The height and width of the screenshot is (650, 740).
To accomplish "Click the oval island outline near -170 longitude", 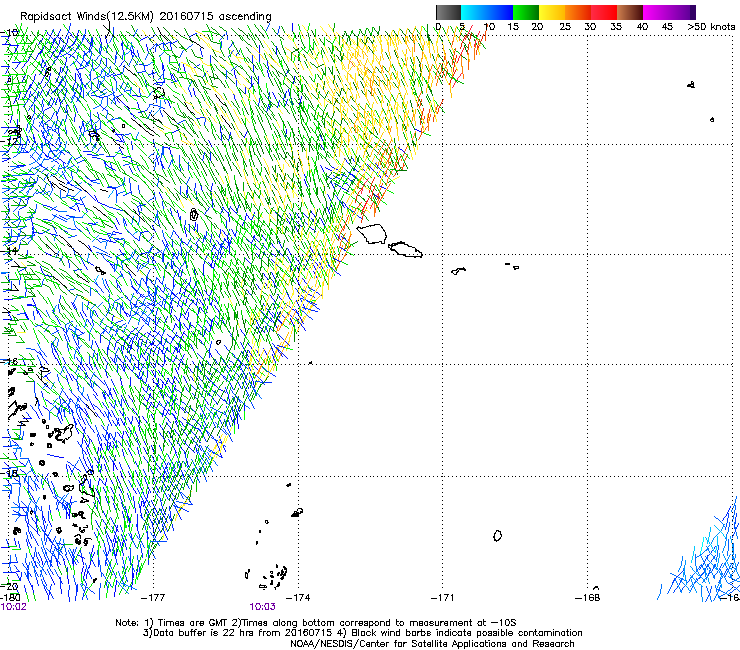I will [x=497, y=536].
